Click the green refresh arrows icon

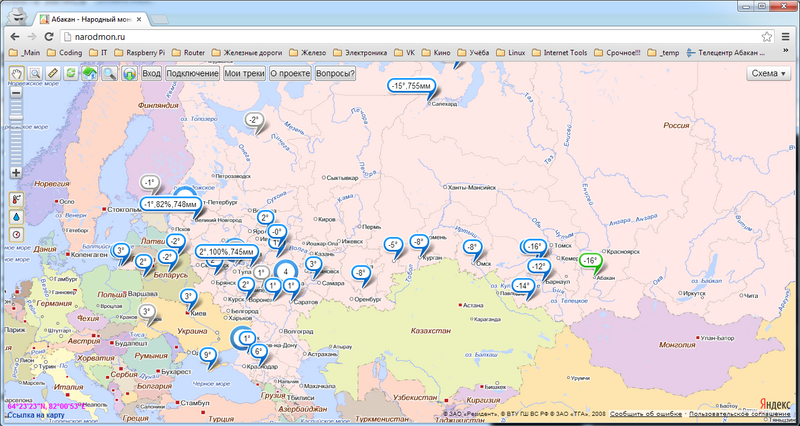click(x=71, y=73)
